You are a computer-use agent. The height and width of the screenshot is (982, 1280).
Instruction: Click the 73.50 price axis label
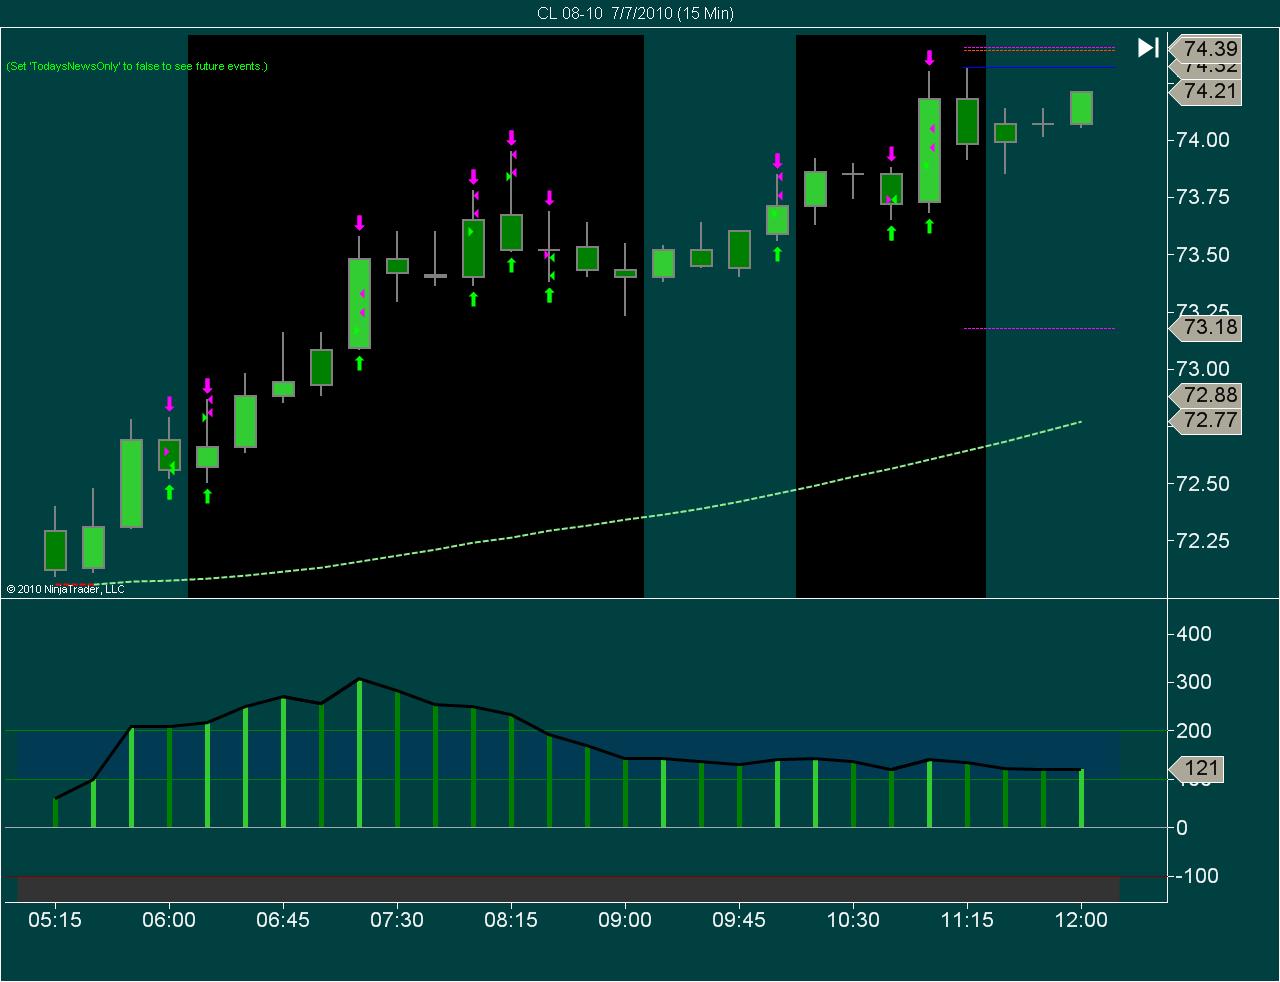pyautogui.click(x=1202, y=255)
